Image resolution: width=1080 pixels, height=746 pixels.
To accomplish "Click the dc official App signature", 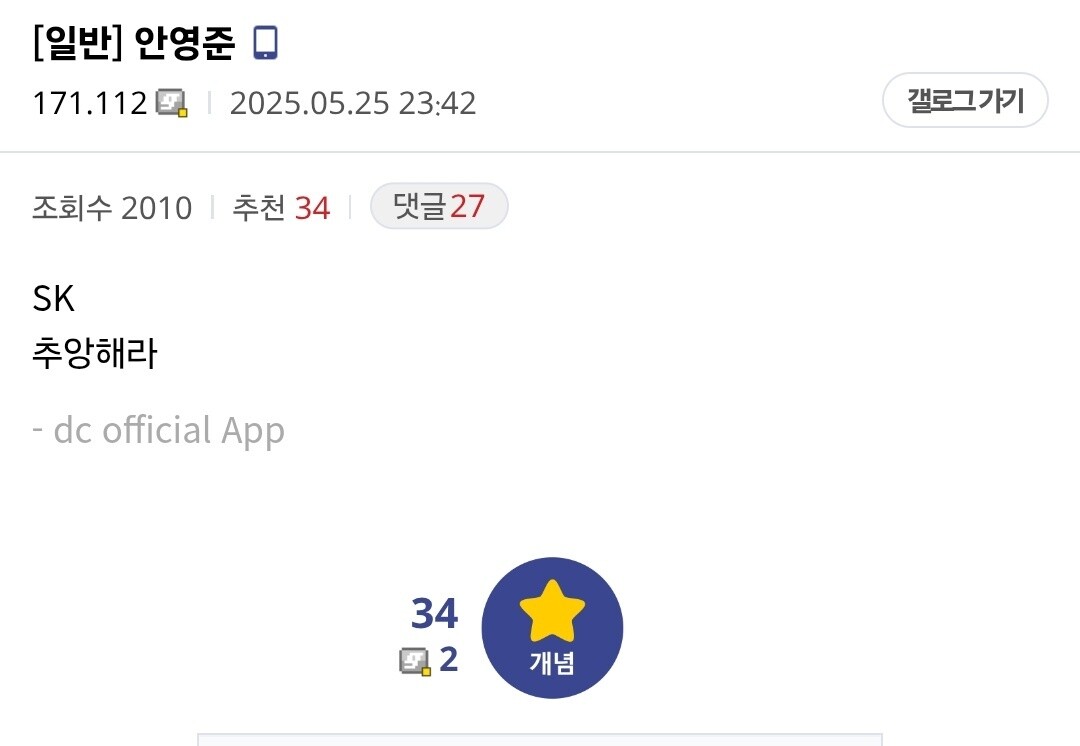I will coord(159,431).
